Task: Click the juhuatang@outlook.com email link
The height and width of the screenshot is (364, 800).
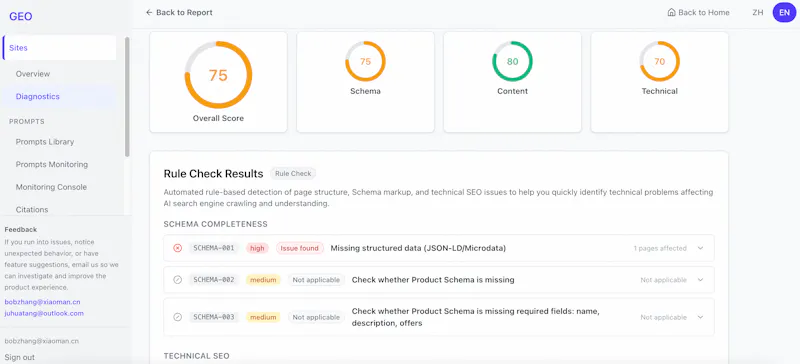Action: pyautogui.click(x=44, y=313)
